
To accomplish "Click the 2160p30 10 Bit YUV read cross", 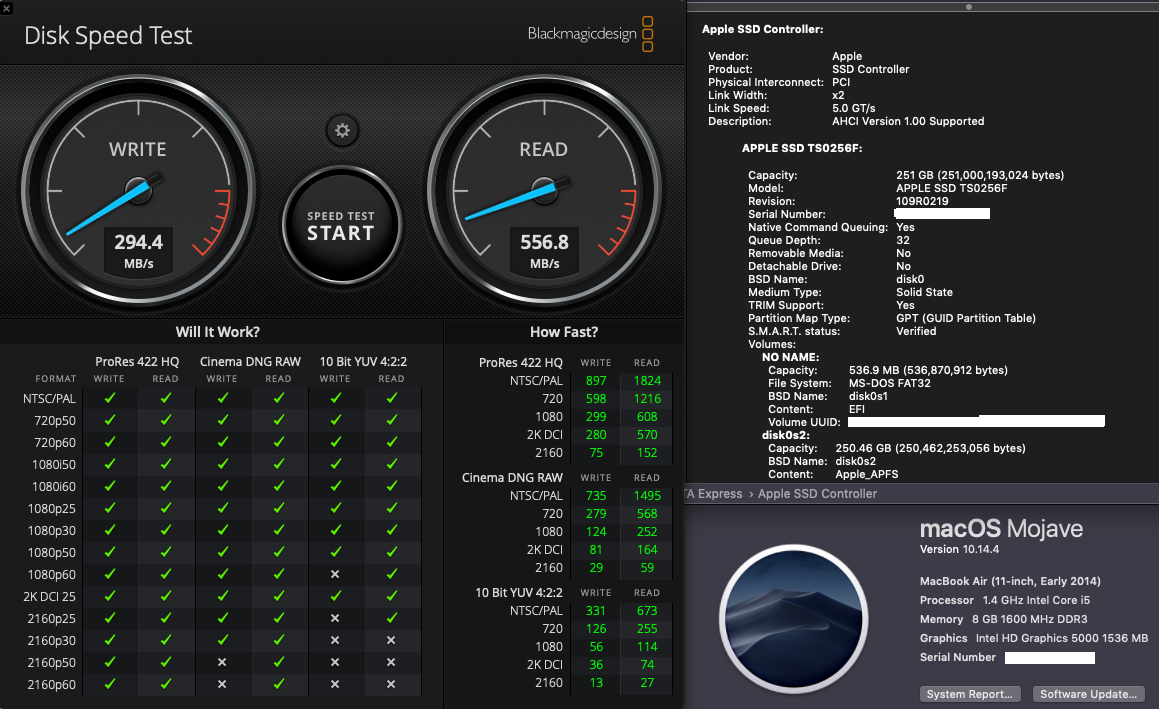I will (x=391, y=640).
